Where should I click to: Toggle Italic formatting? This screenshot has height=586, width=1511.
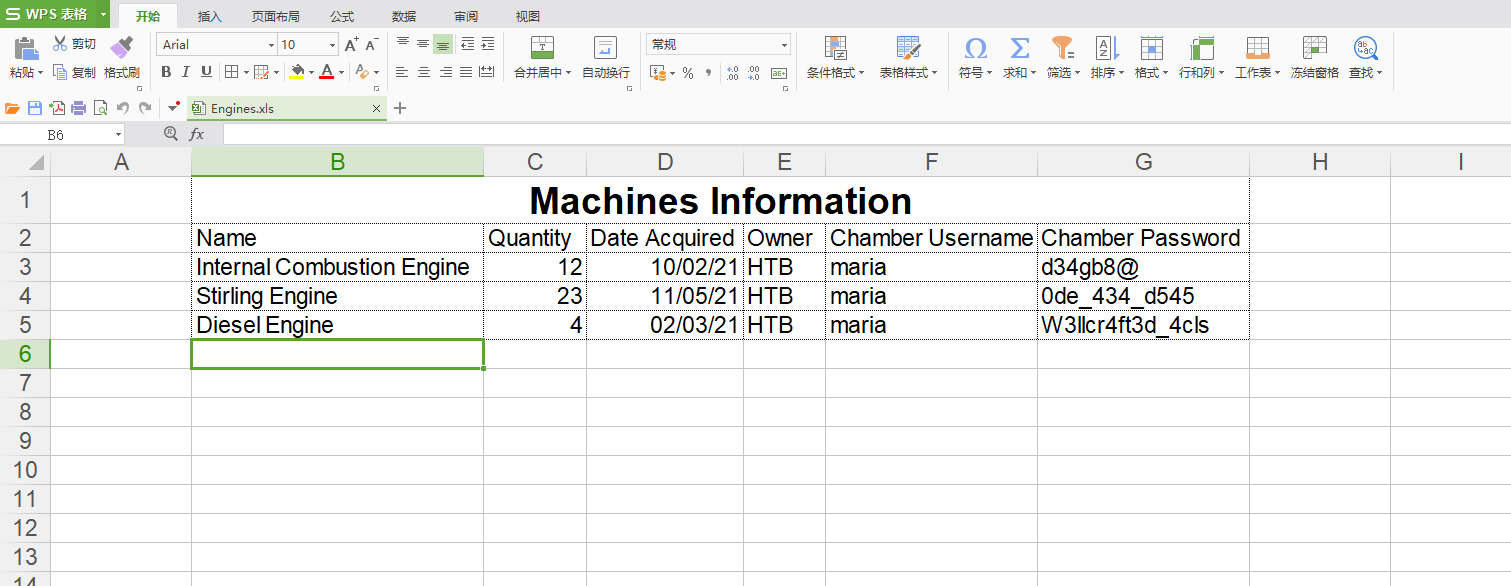[x=186, y=72]
